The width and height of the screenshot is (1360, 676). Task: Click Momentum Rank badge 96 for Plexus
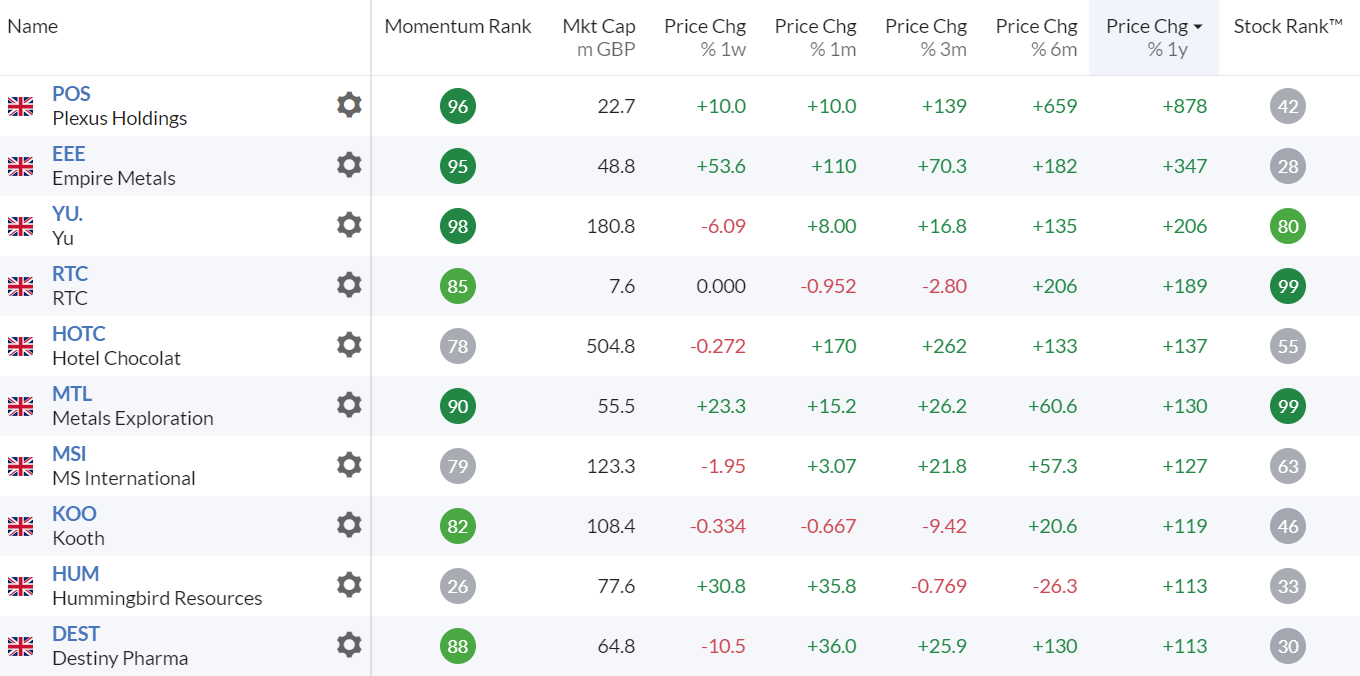(x=458, y=106)
